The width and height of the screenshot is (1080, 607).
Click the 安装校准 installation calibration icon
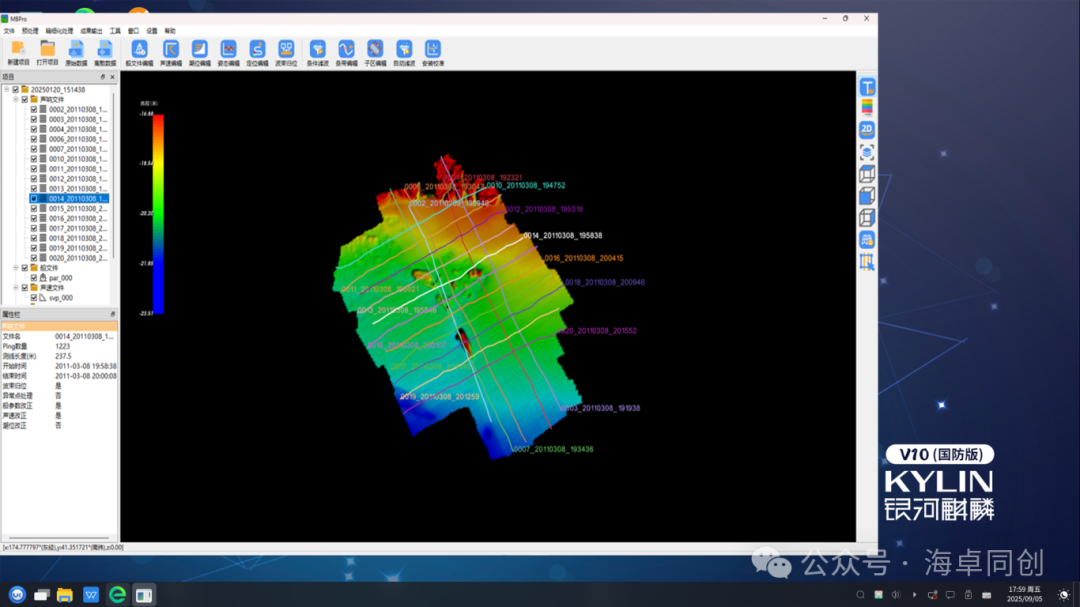[433, 51]
